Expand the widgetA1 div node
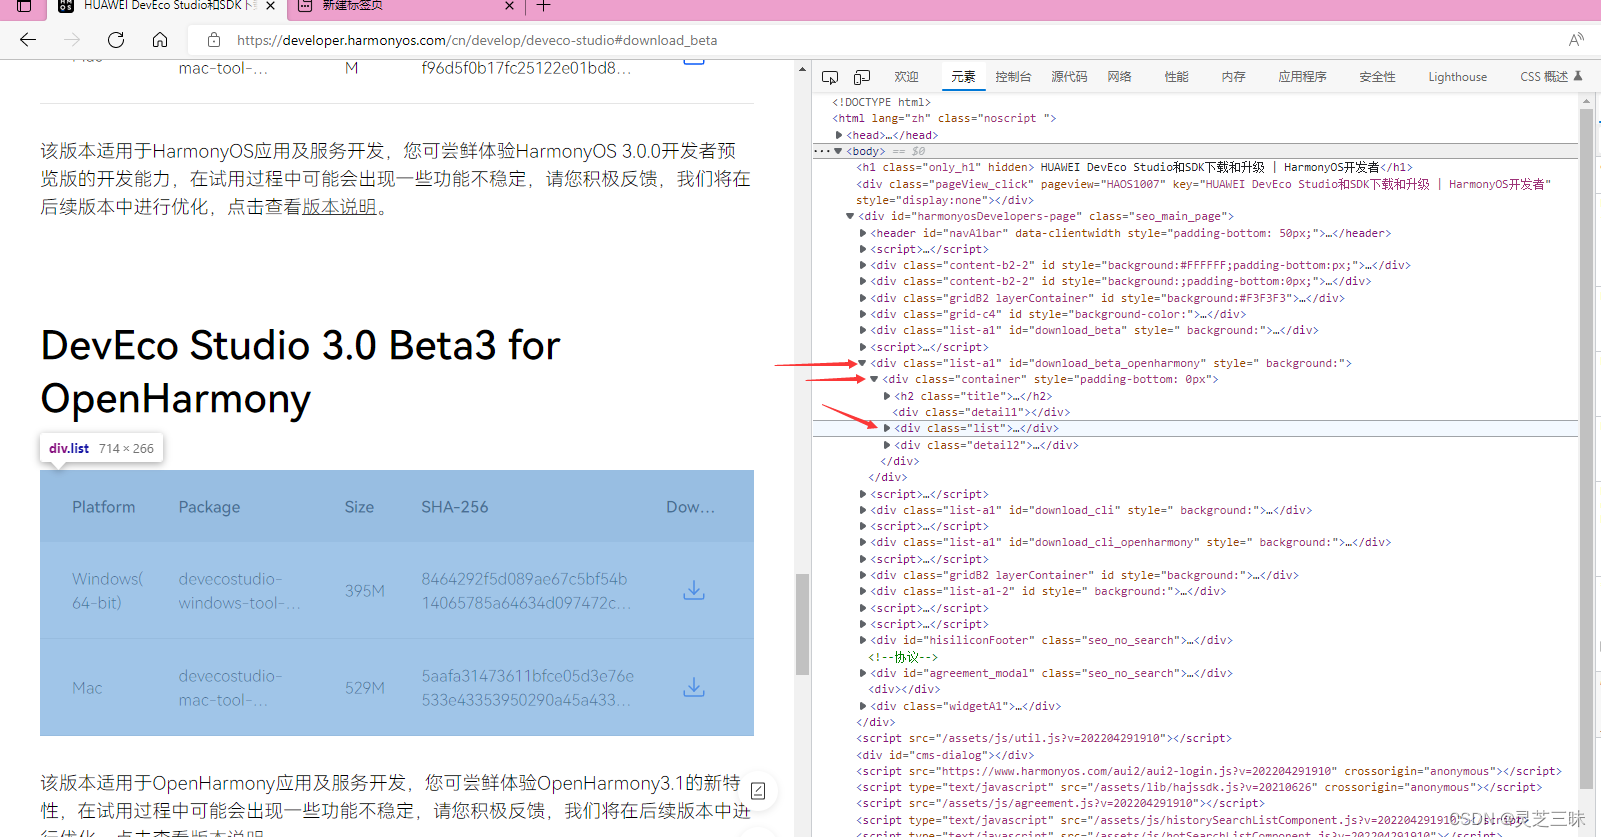 click(x=863, y=706)
